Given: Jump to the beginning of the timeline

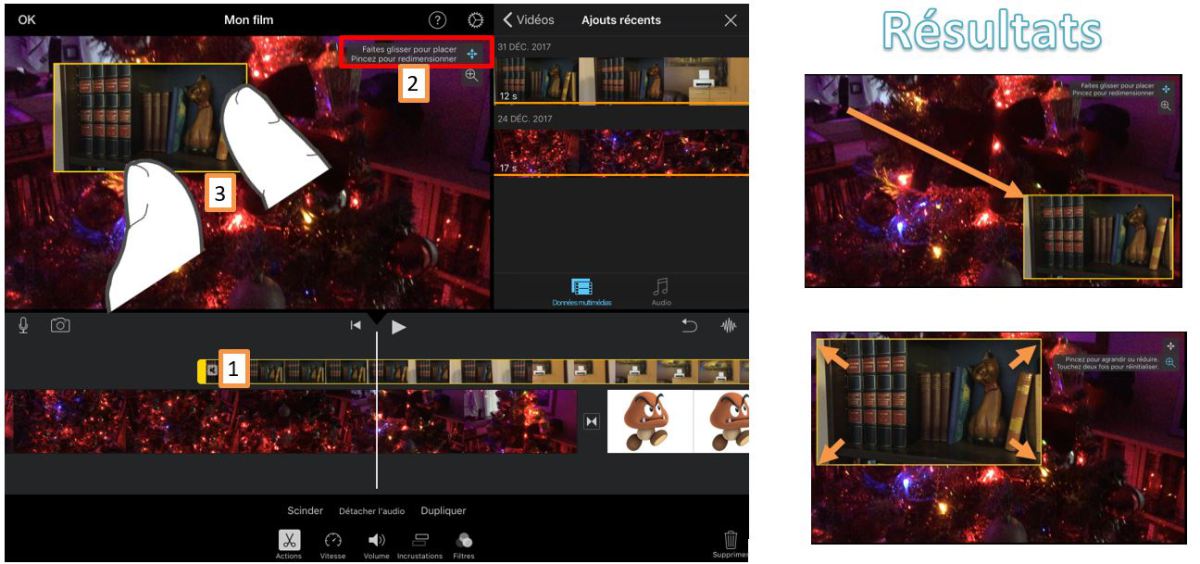Looking at the screenshot, I should [x=355, y=326].
